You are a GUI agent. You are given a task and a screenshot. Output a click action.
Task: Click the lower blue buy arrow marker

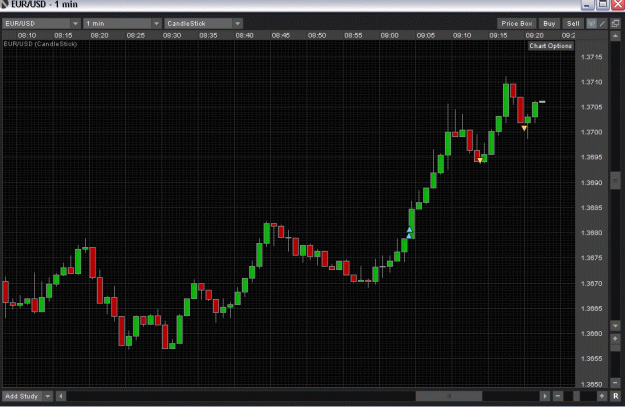point(409,236)
